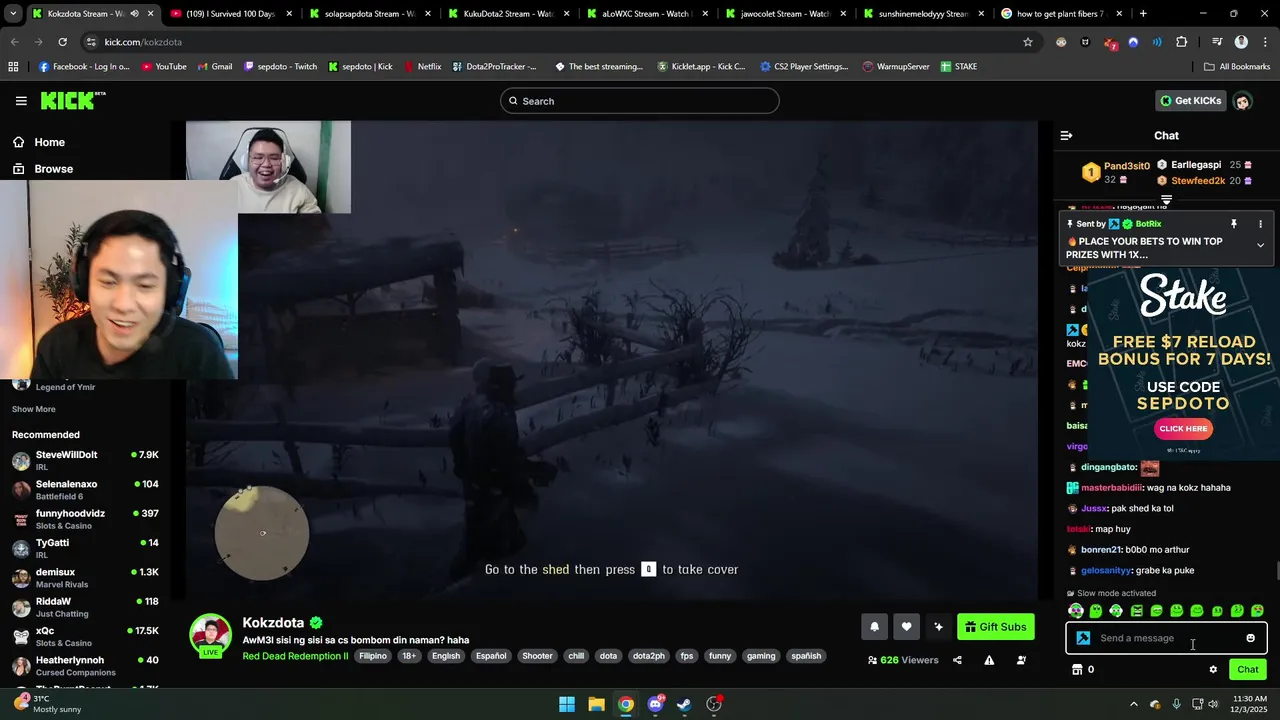Show hidden system tray icons
This screenshot has height=720, width=1280.
pyautogui.click(x=1133, y=704)
